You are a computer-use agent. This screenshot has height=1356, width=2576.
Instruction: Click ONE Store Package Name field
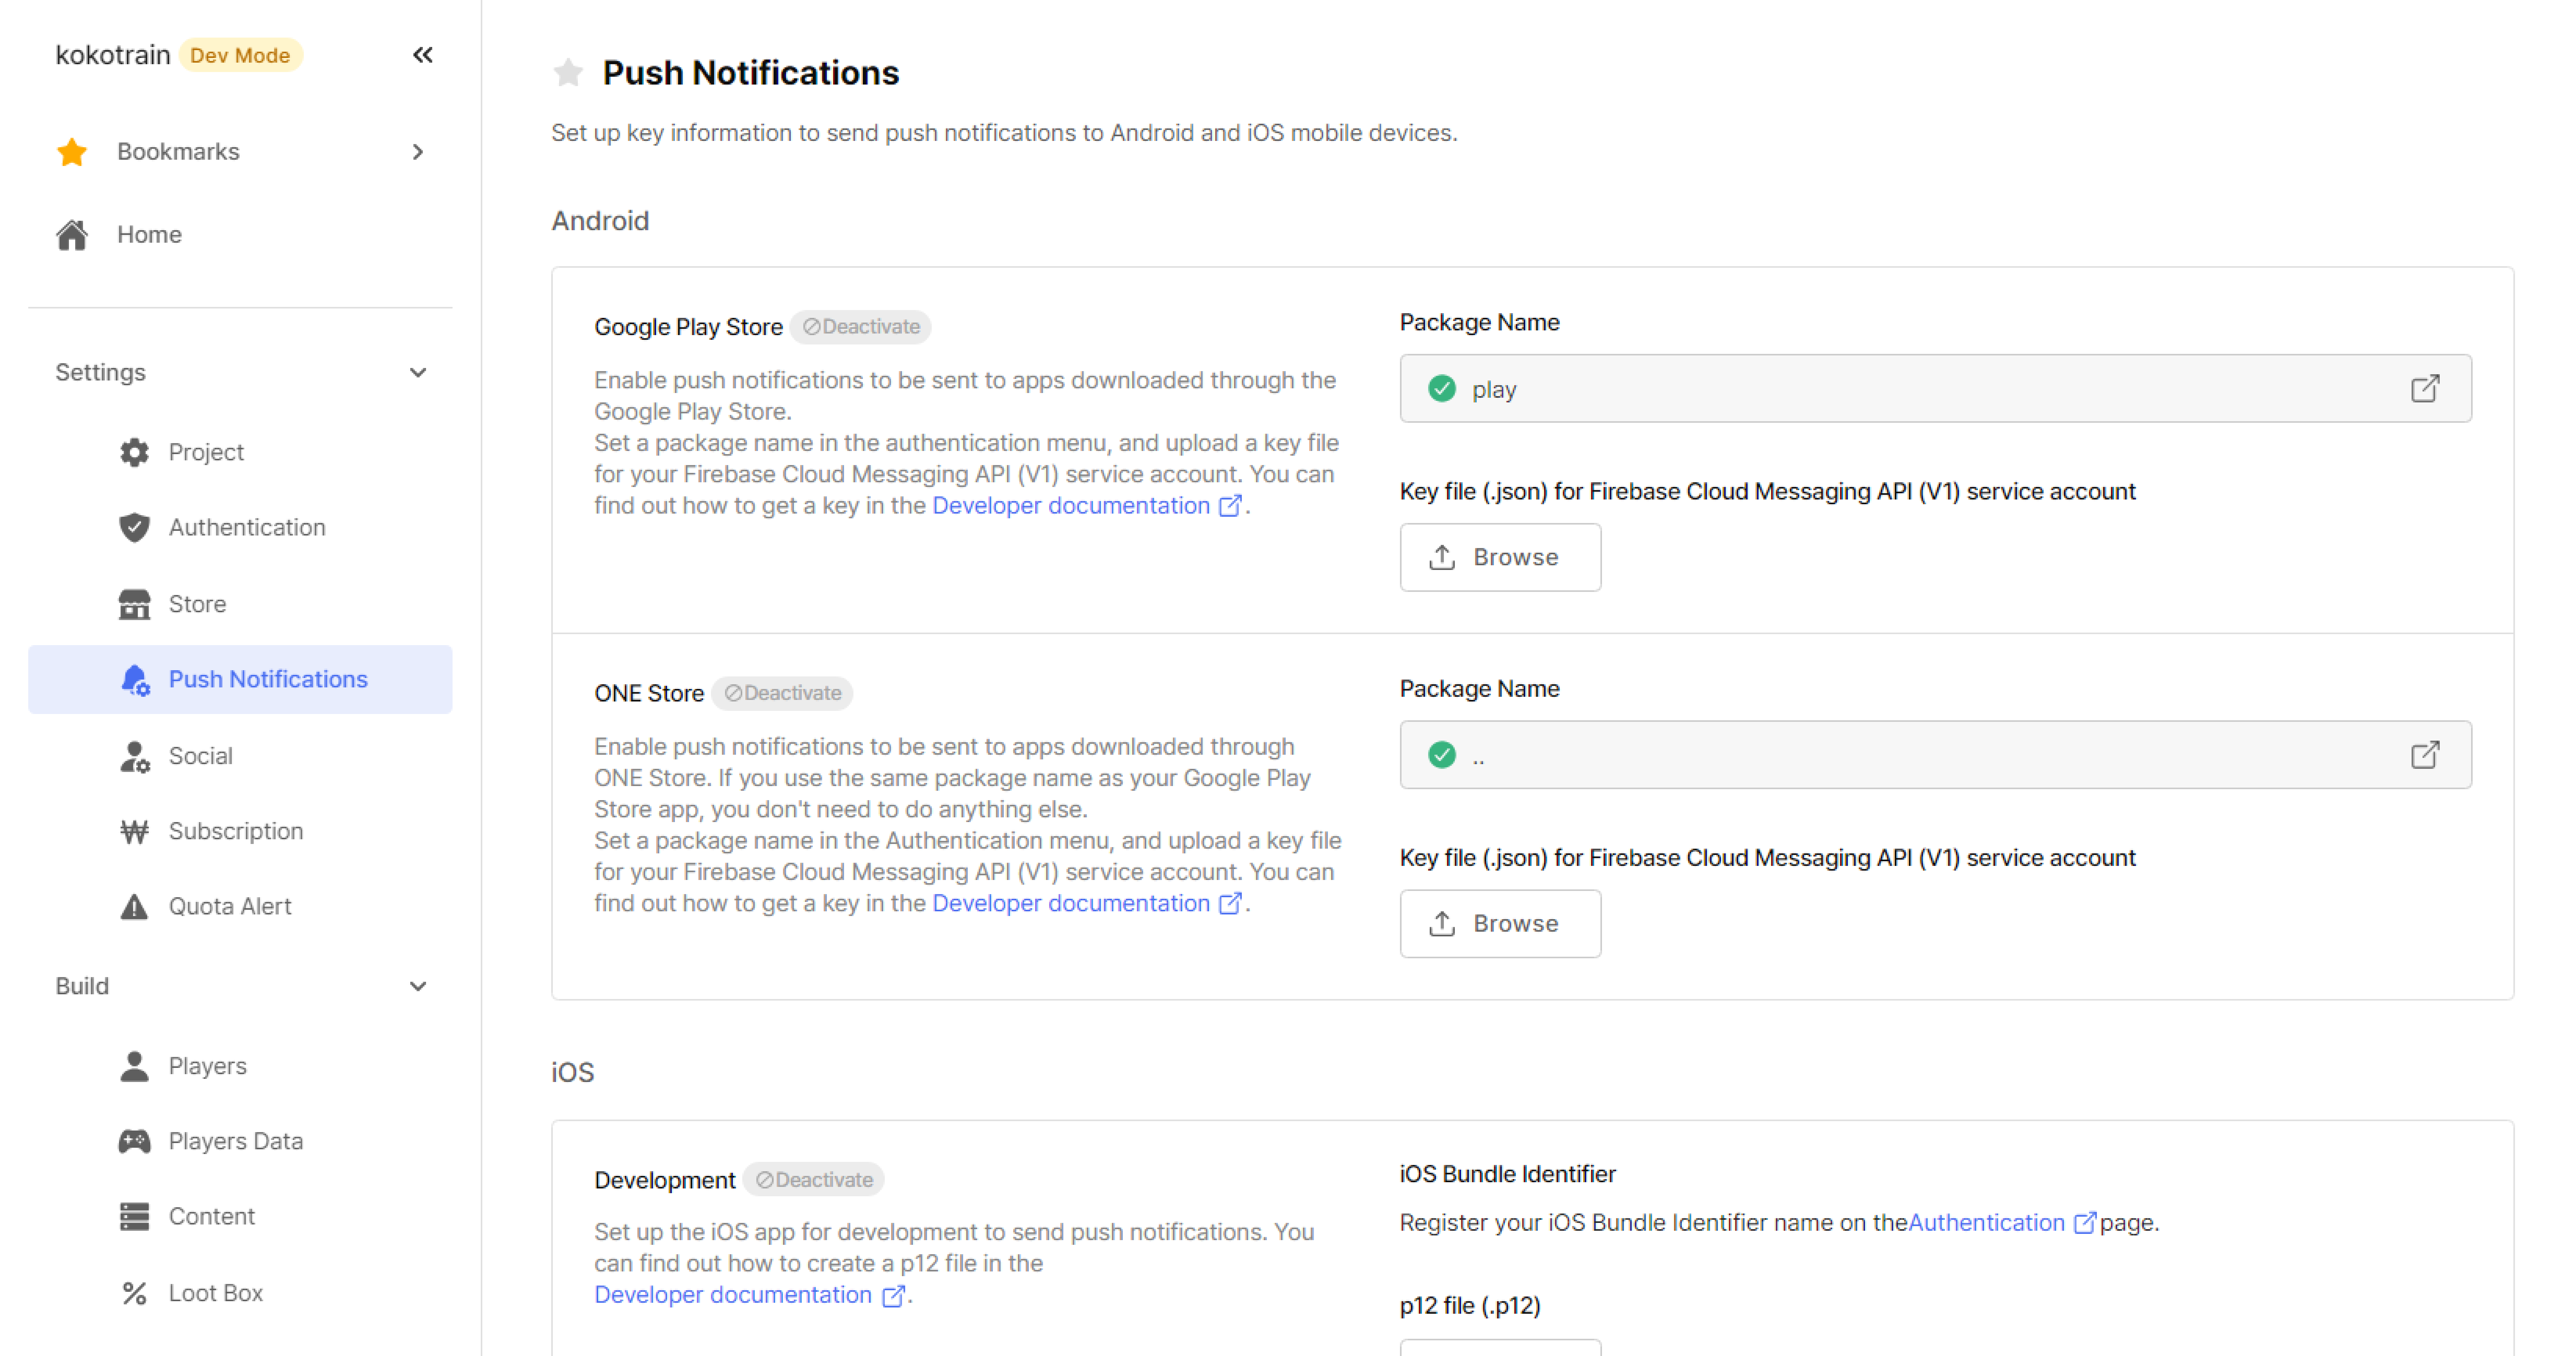[x=1935, y=755]
